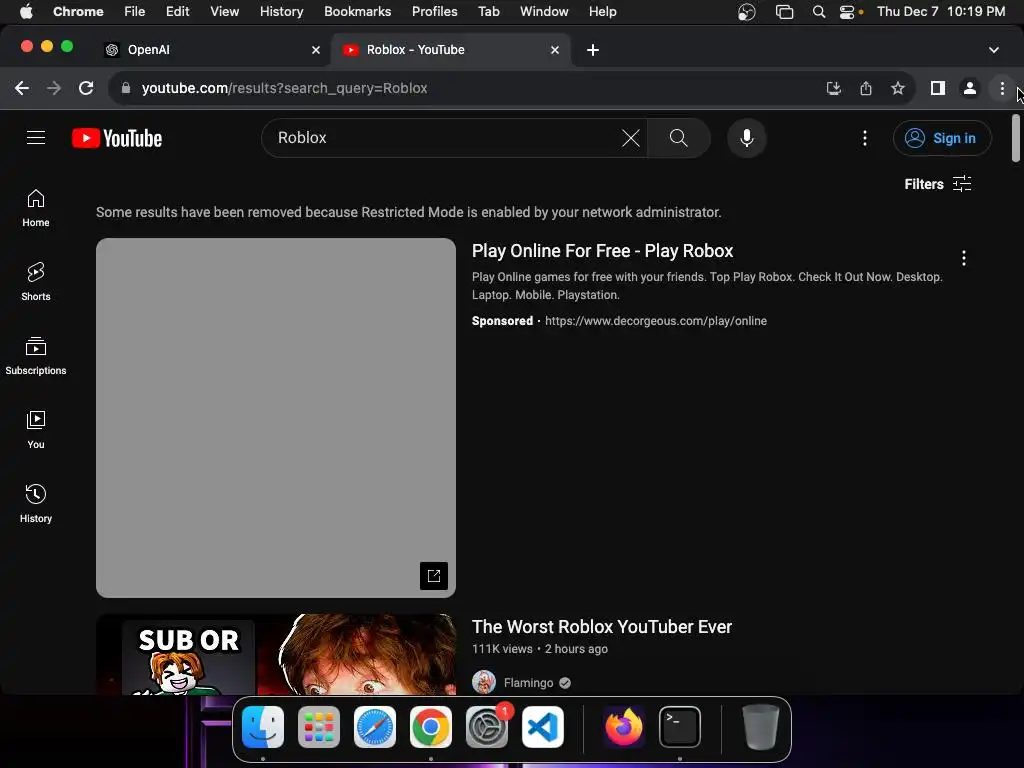Open Shorts in sidebar
This screenshot has height=768, width=1024.
36,282
